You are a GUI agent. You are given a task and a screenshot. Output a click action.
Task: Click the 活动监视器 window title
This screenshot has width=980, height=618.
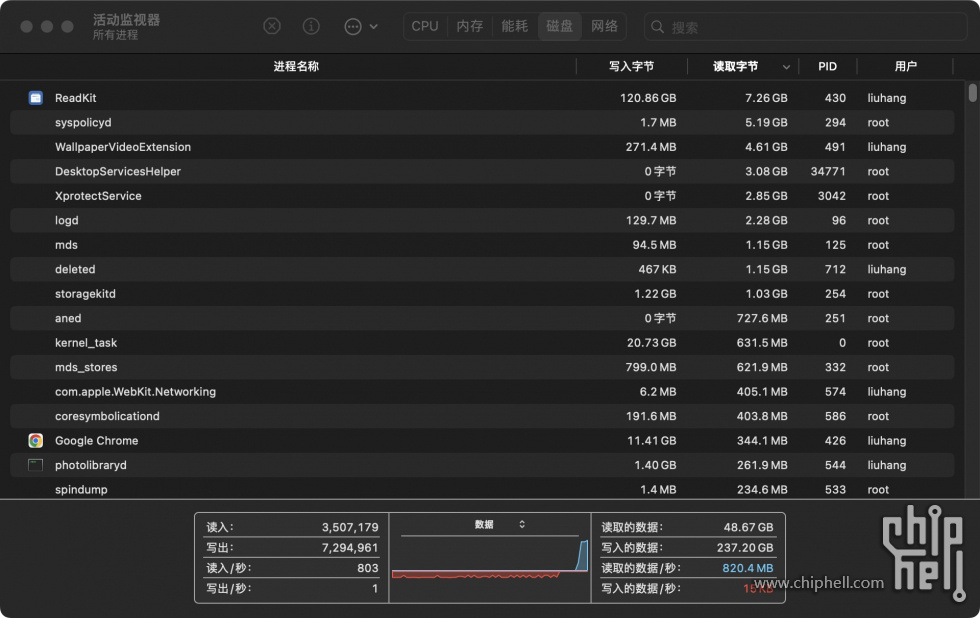pos(126,19)
